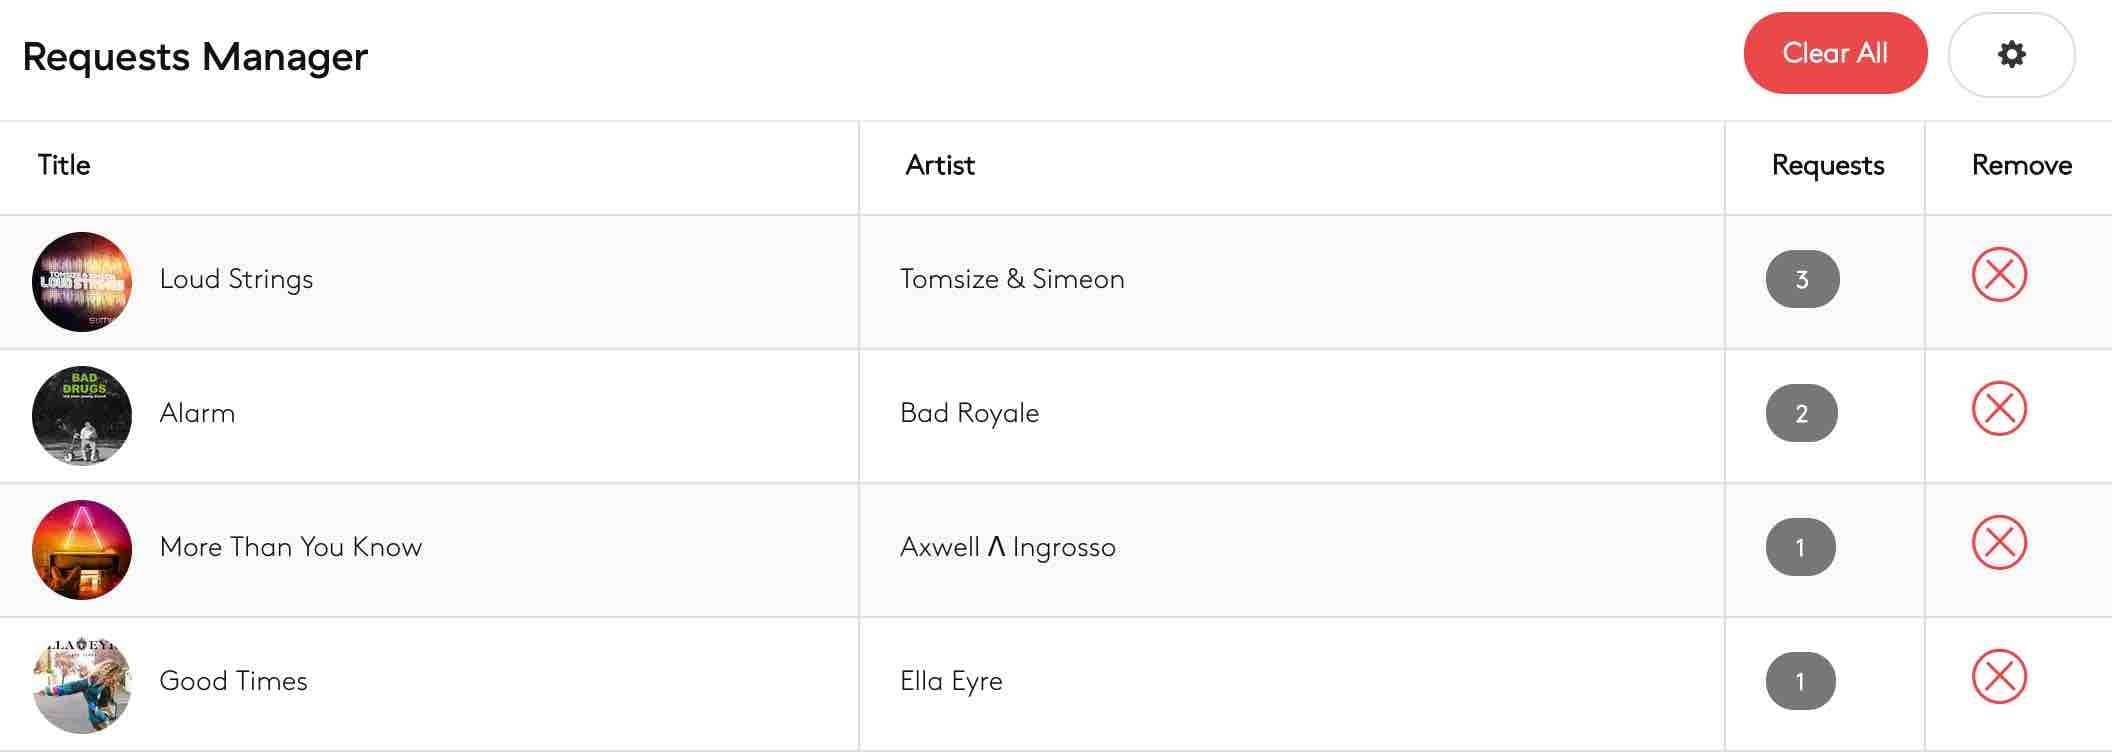The height and width of the screenshot is (752, 2112).
Task: Sort by the Artist column header
Action: (x=940, y=165)
